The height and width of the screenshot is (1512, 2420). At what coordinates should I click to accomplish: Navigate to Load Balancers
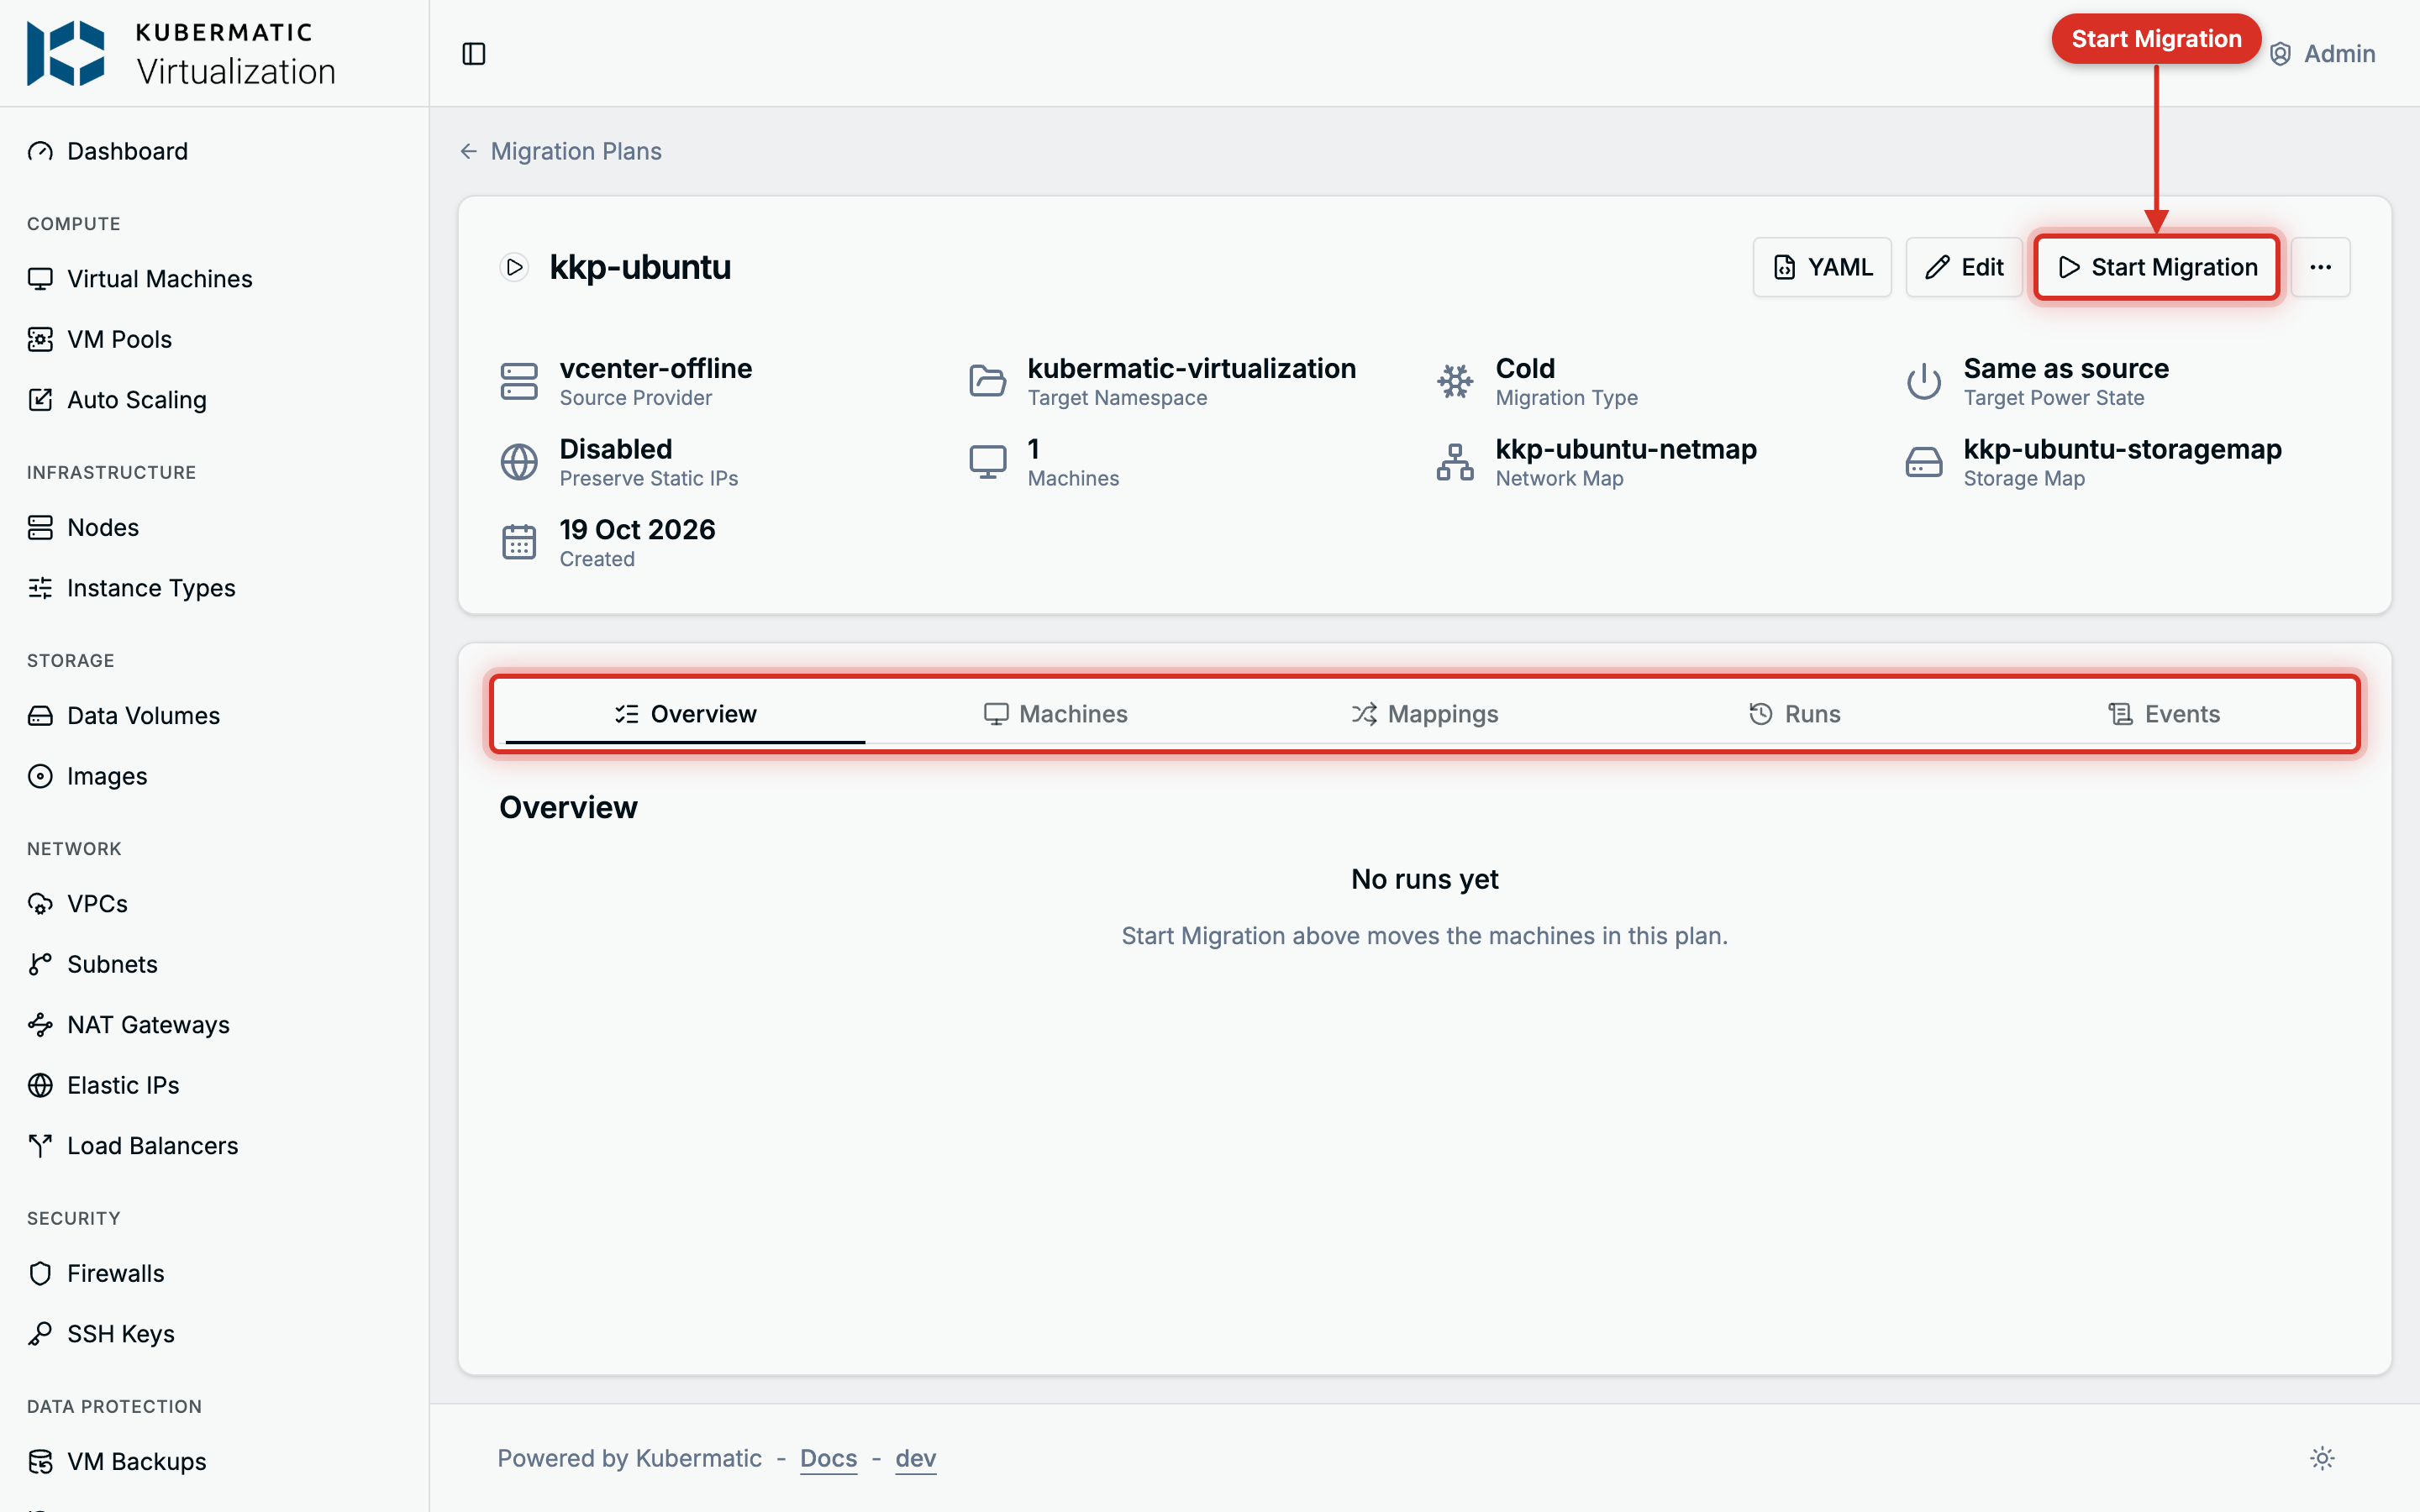click(x=132, y=1146)
